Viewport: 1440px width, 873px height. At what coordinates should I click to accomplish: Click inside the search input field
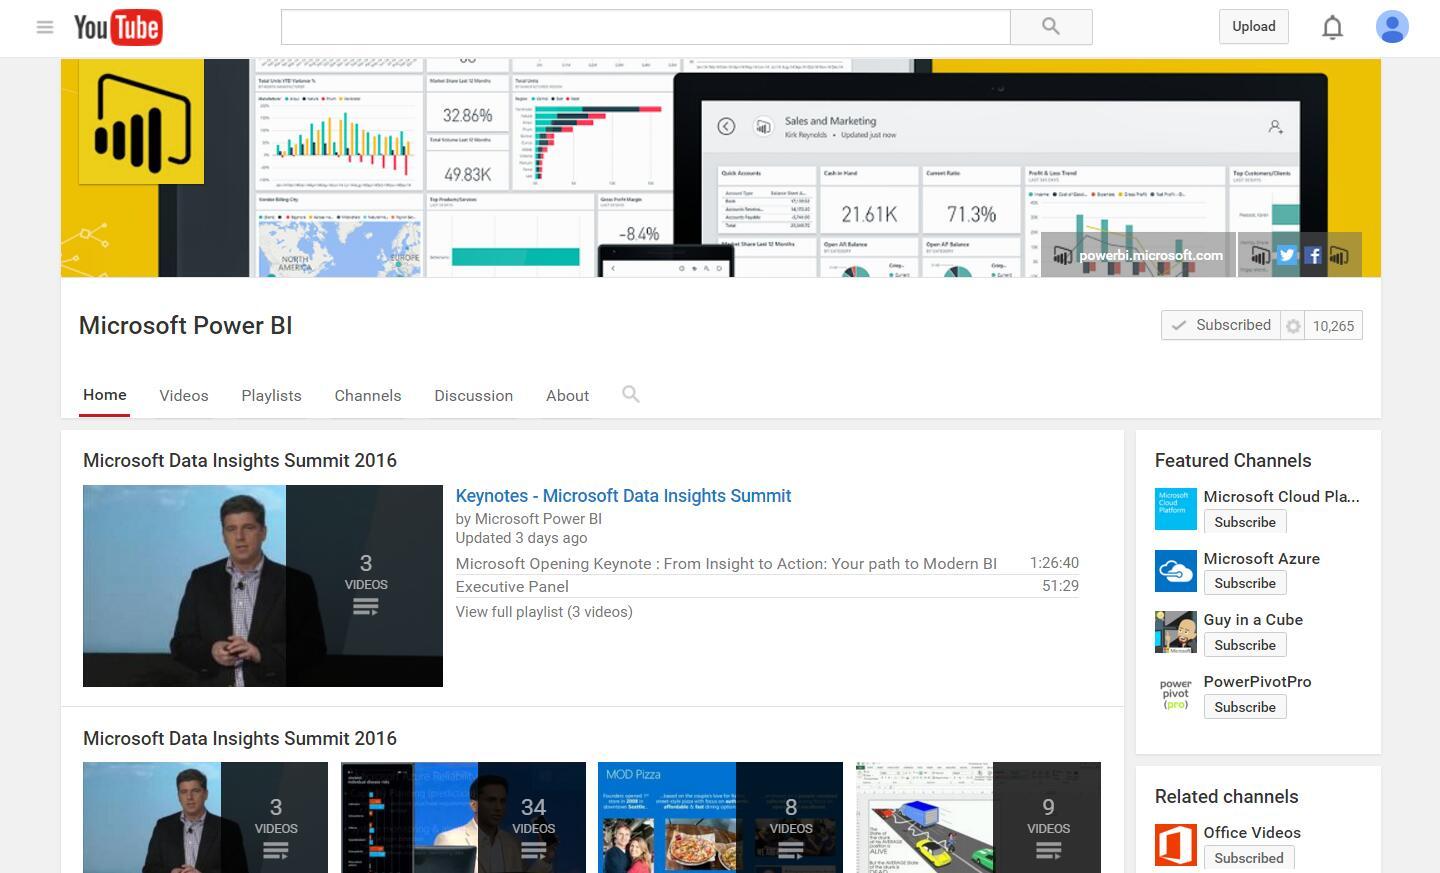point(645,27)
